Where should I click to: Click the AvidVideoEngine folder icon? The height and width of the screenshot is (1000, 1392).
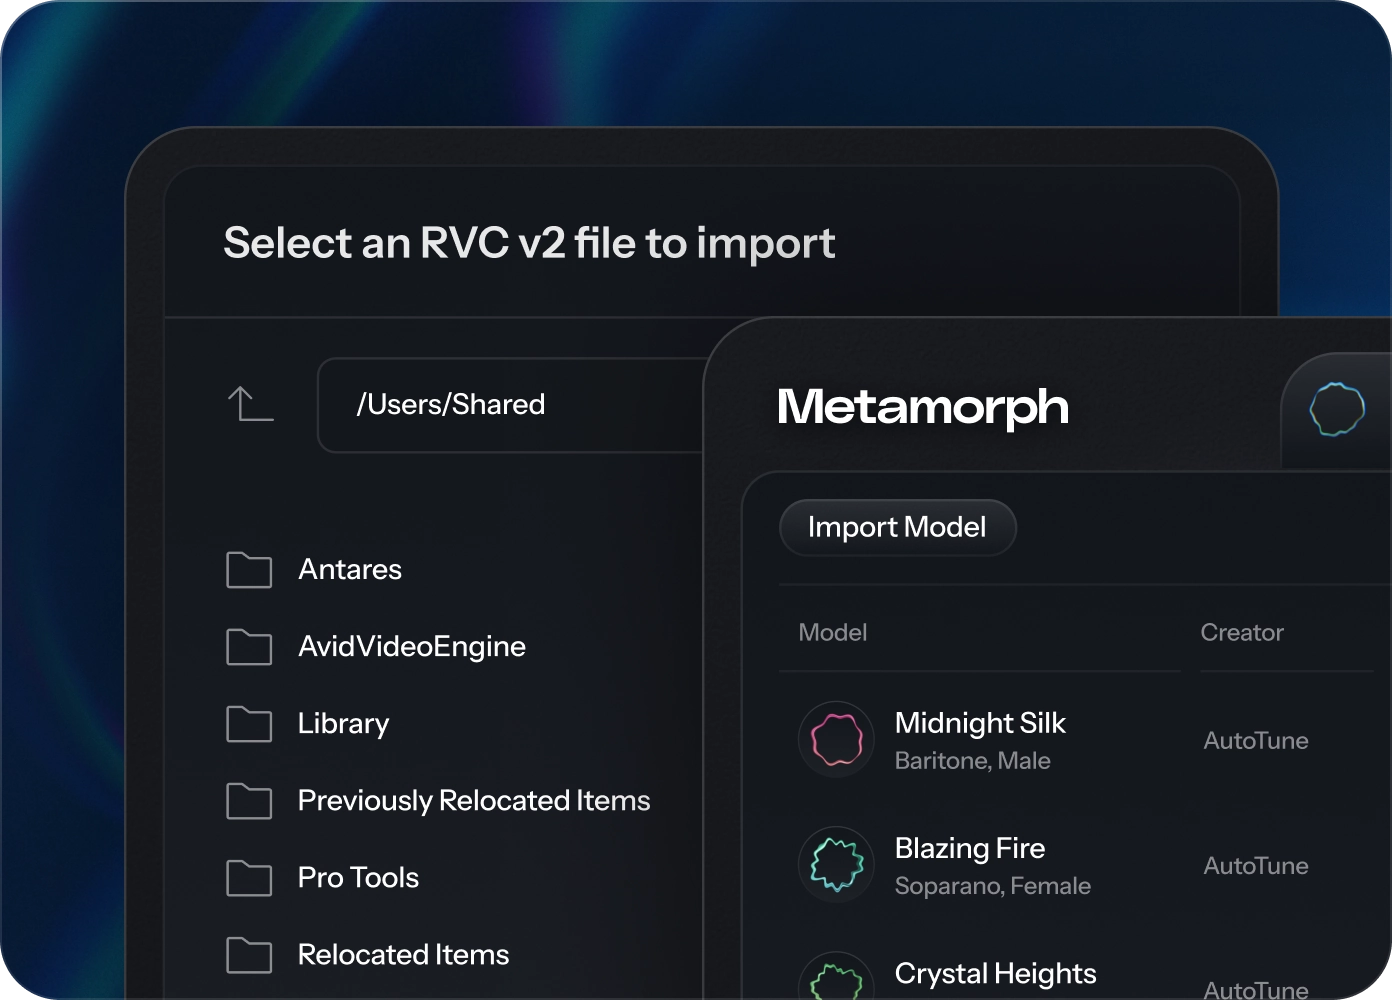click(249, 646)
